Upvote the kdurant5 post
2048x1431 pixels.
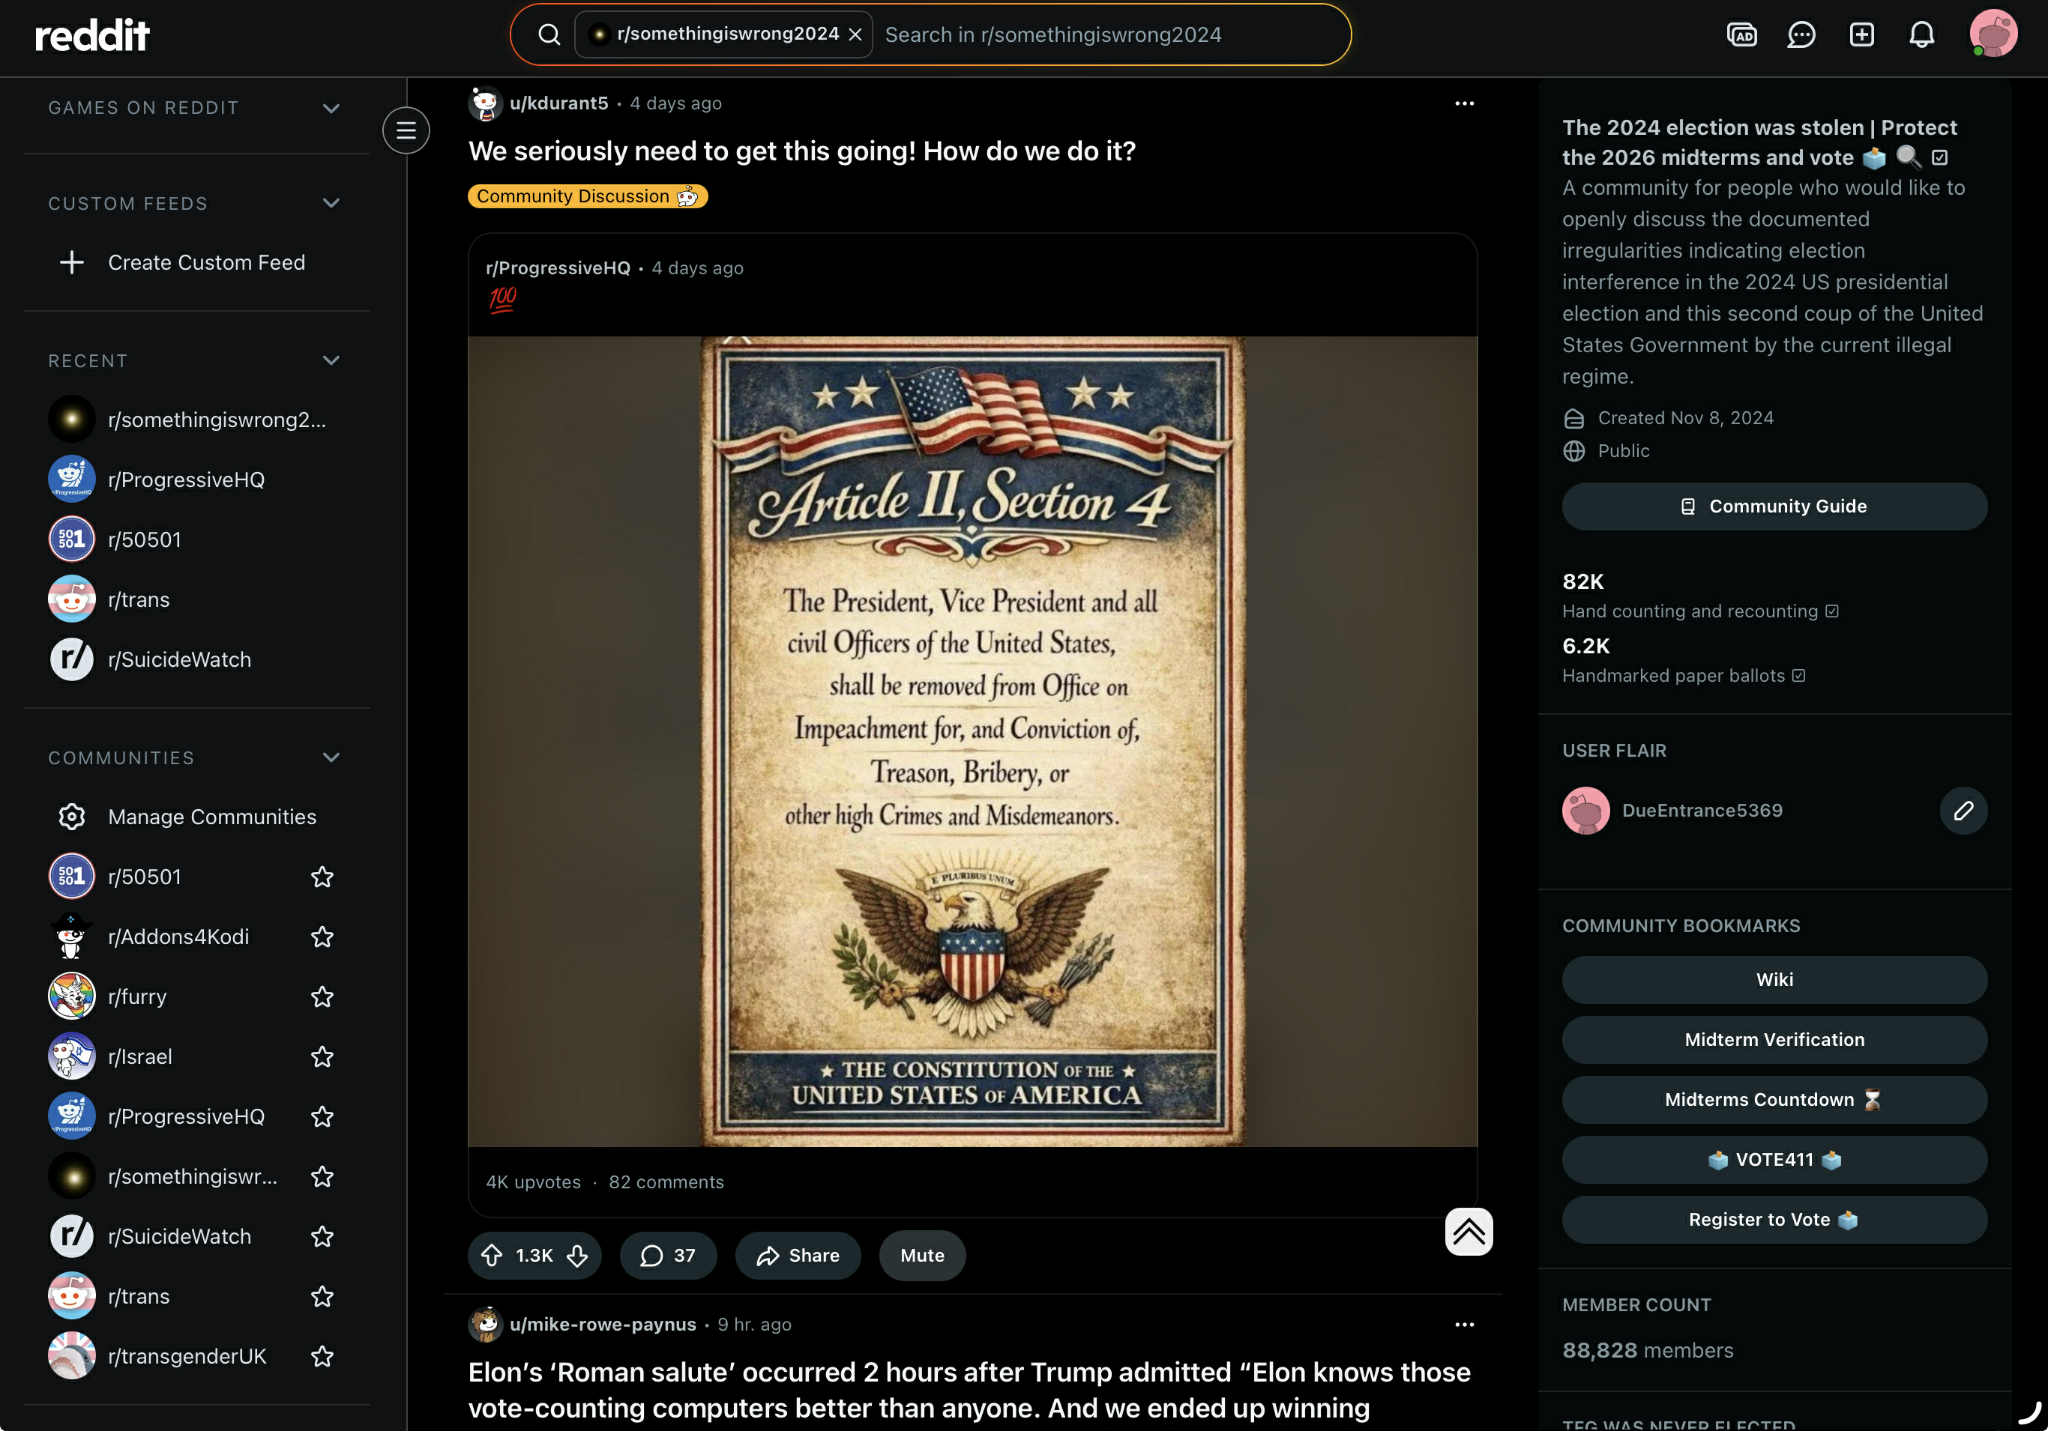click(x=492, y=1255)
